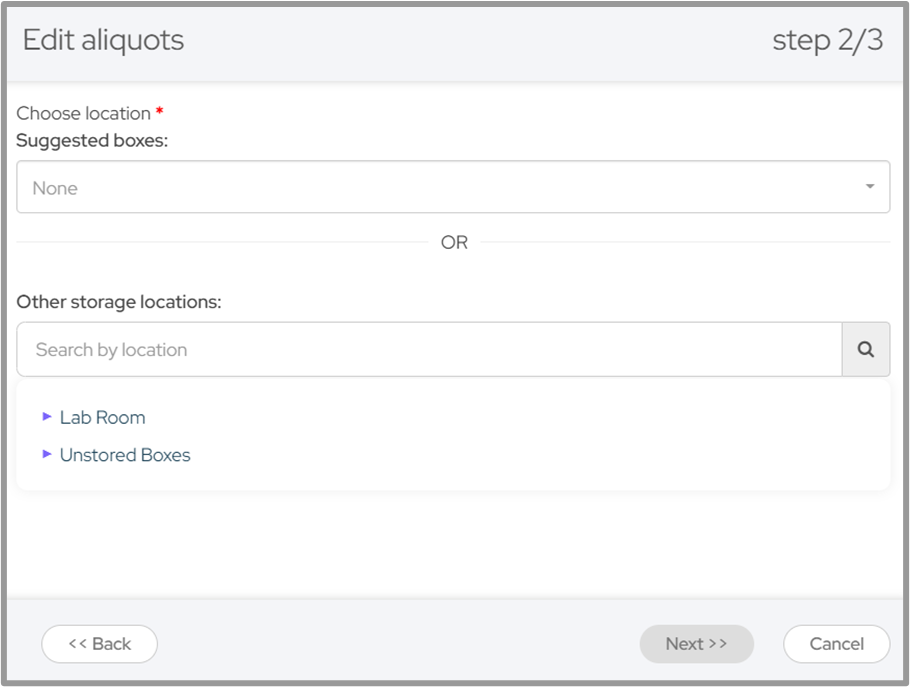Open the Suggested boxes dropdown arrow
This screenshot has height=687, width=910.
869,187
